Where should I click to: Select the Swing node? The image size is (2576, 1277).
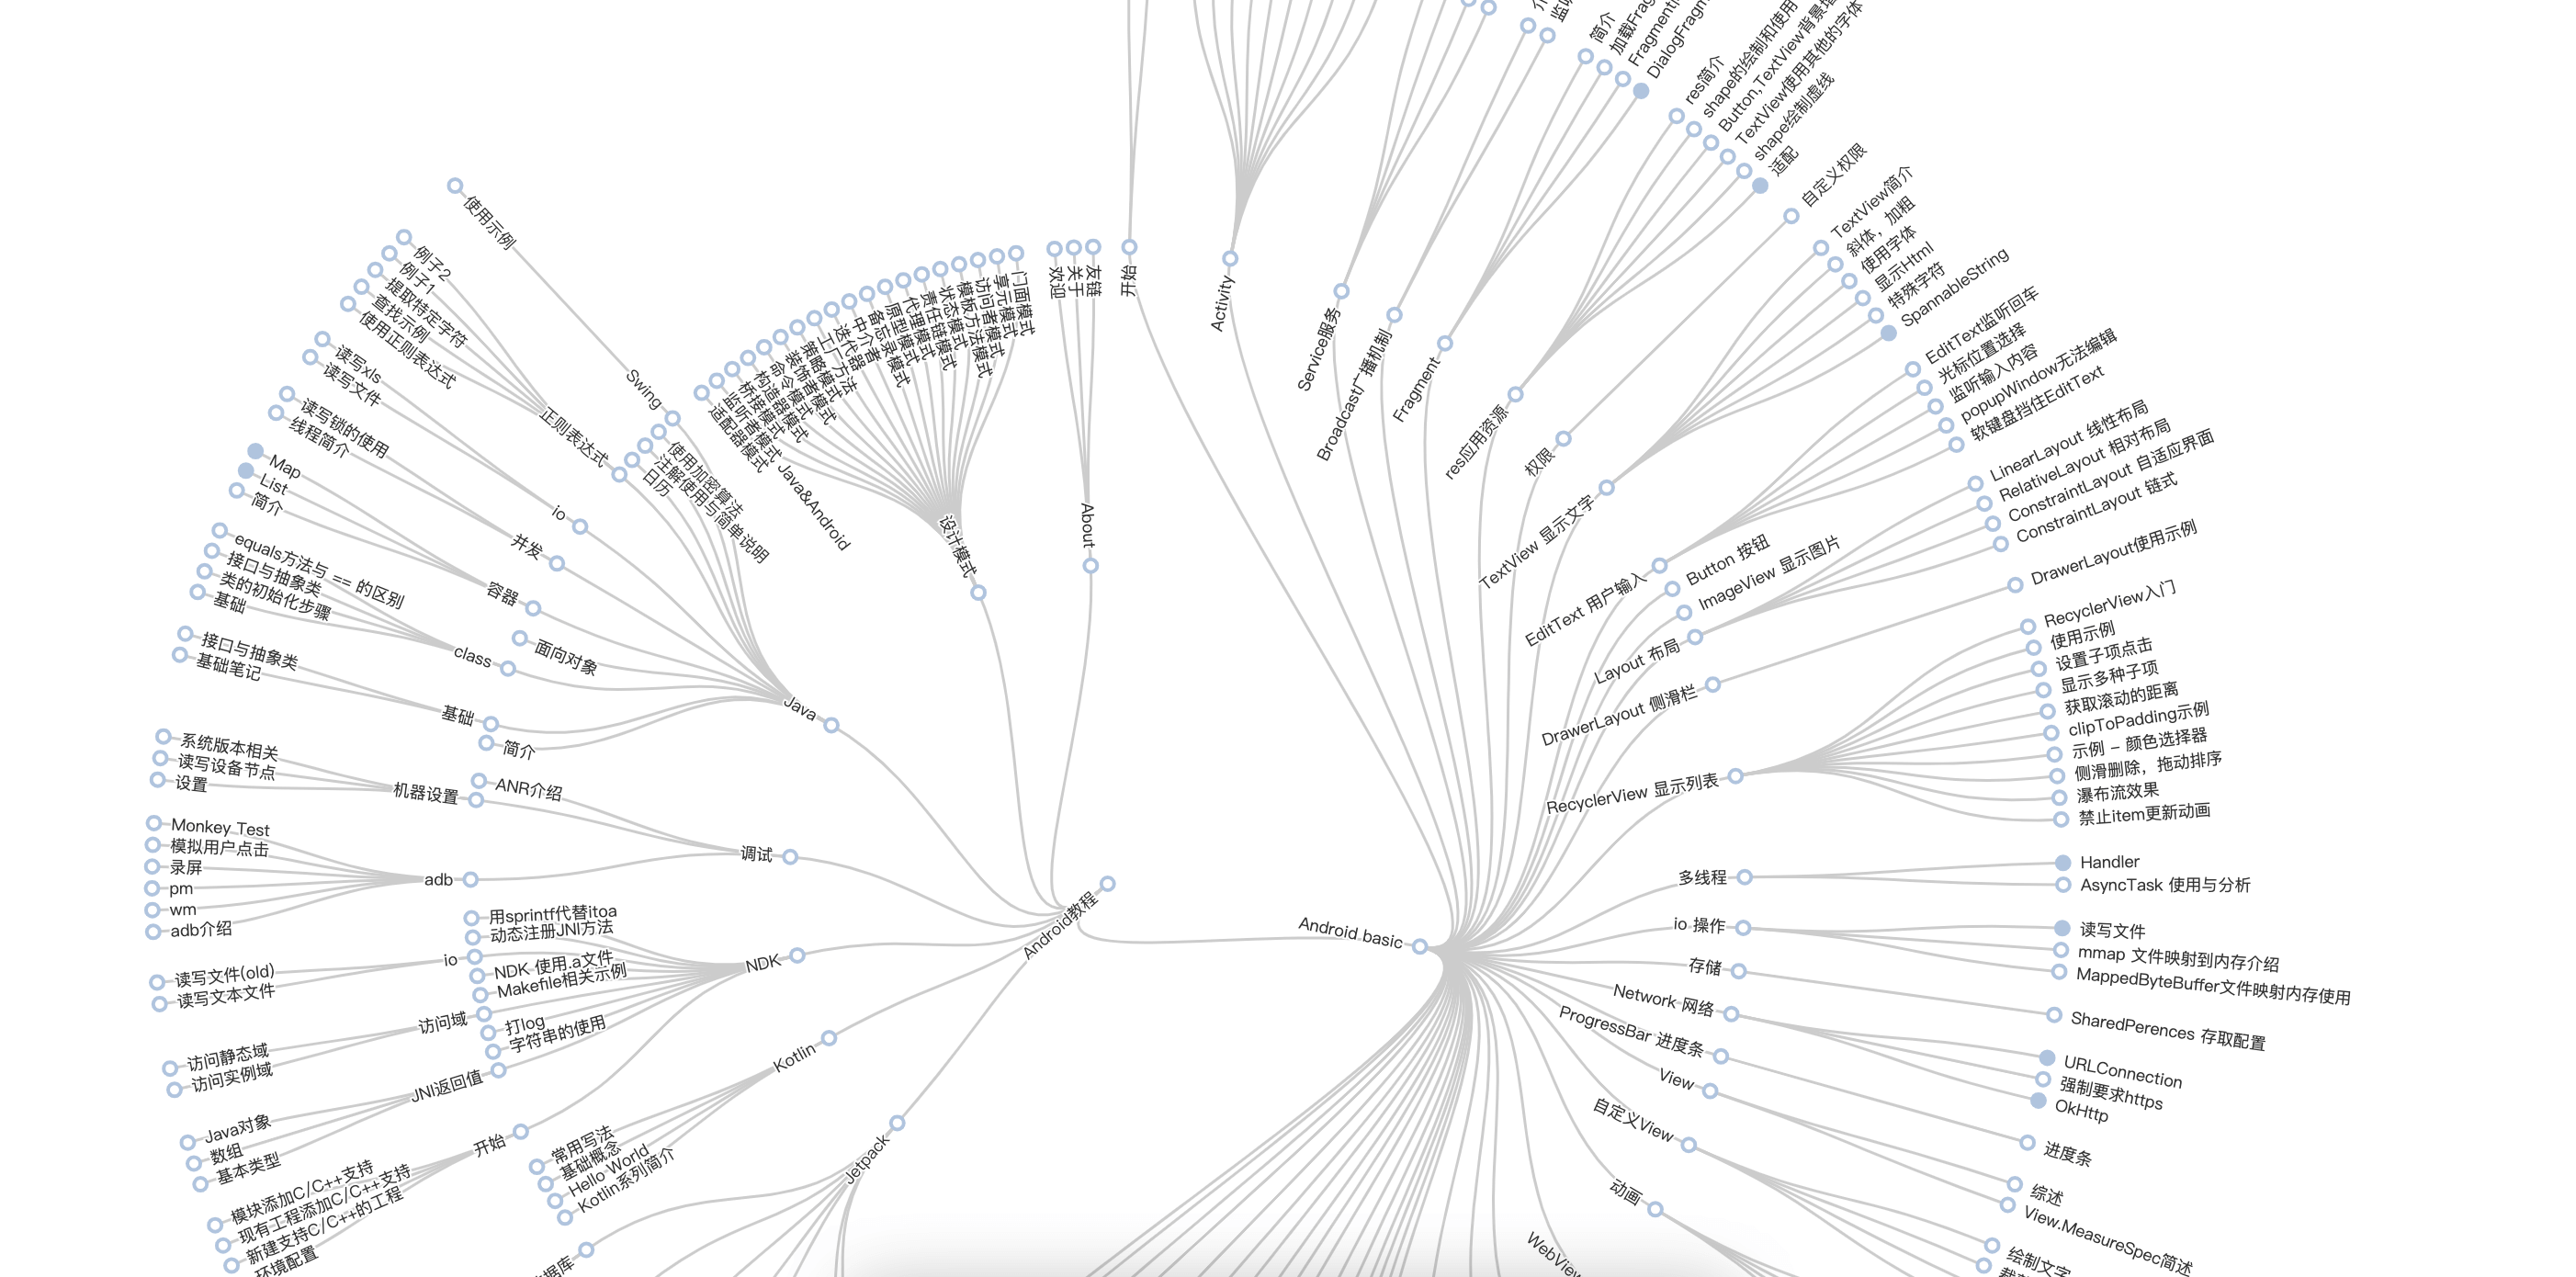673,419
